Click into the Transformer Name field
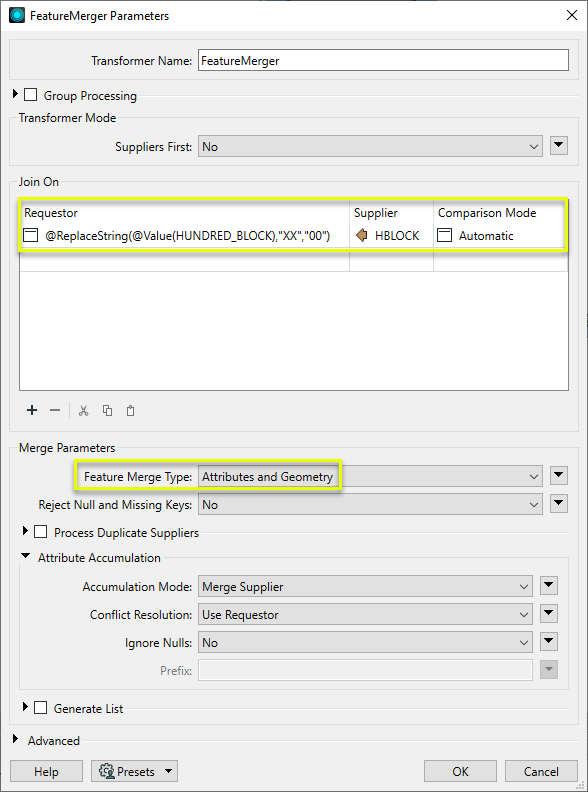 (x=383, y=61)
